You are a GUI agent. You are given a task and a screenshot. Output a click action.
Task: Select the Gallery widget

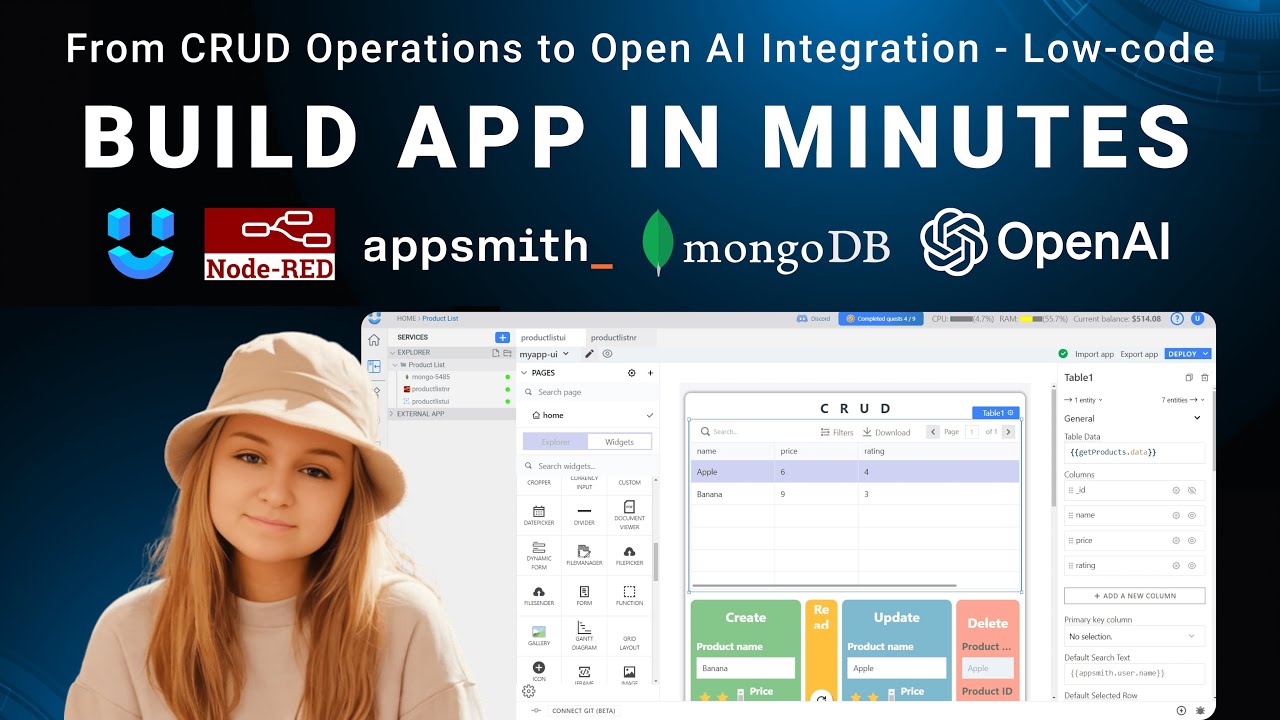538,633
